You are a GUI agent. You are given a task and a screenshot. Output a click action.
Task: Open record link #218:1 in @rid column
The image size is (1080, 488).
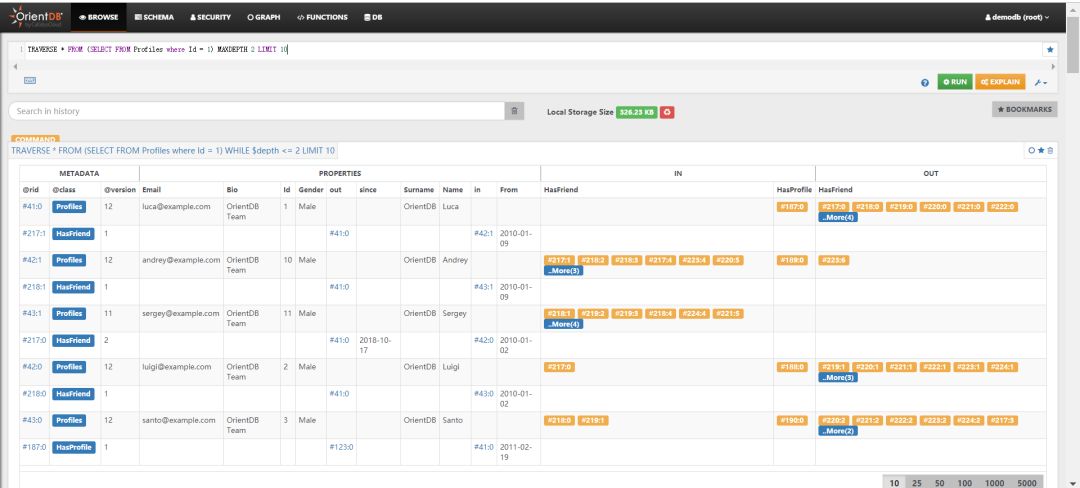tap(34, 287)
